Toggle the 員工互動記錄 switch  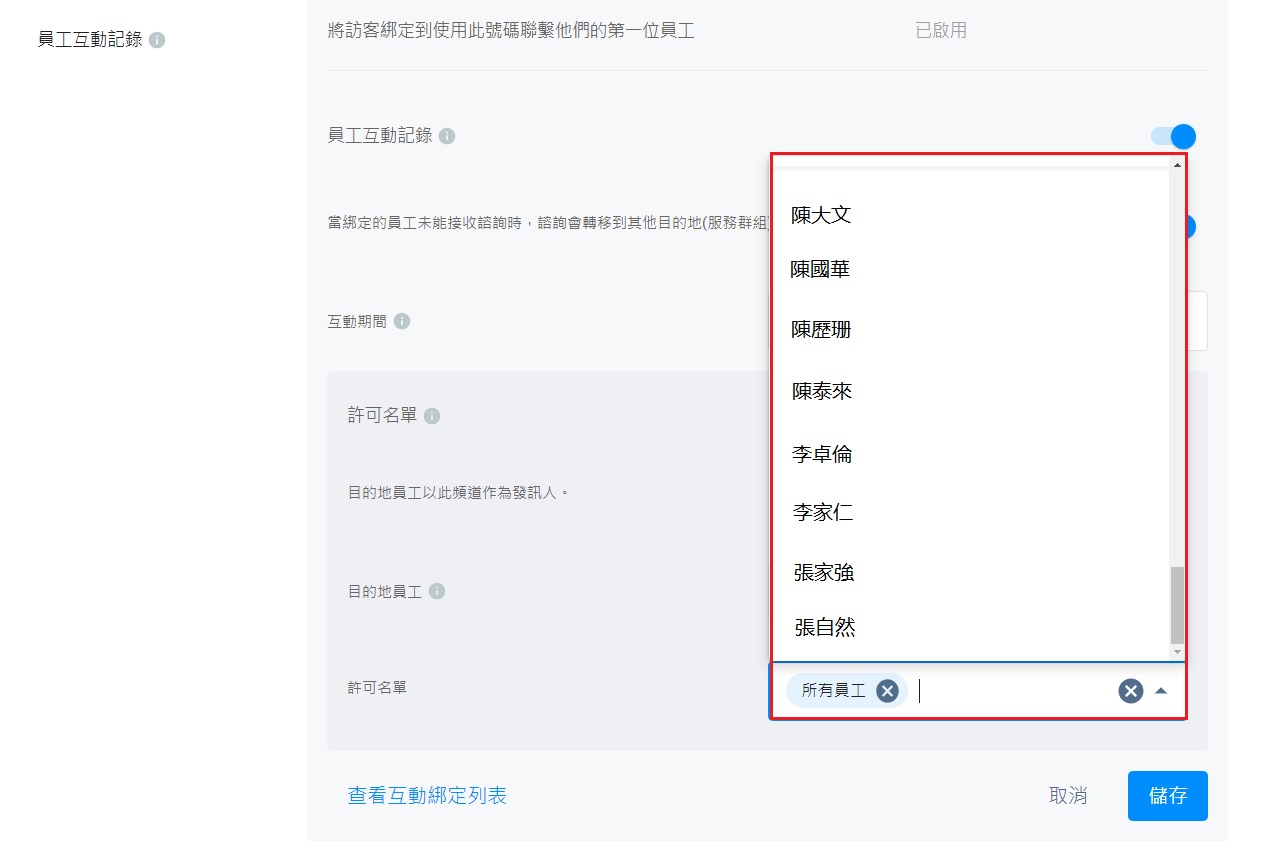coord(1172,137)
